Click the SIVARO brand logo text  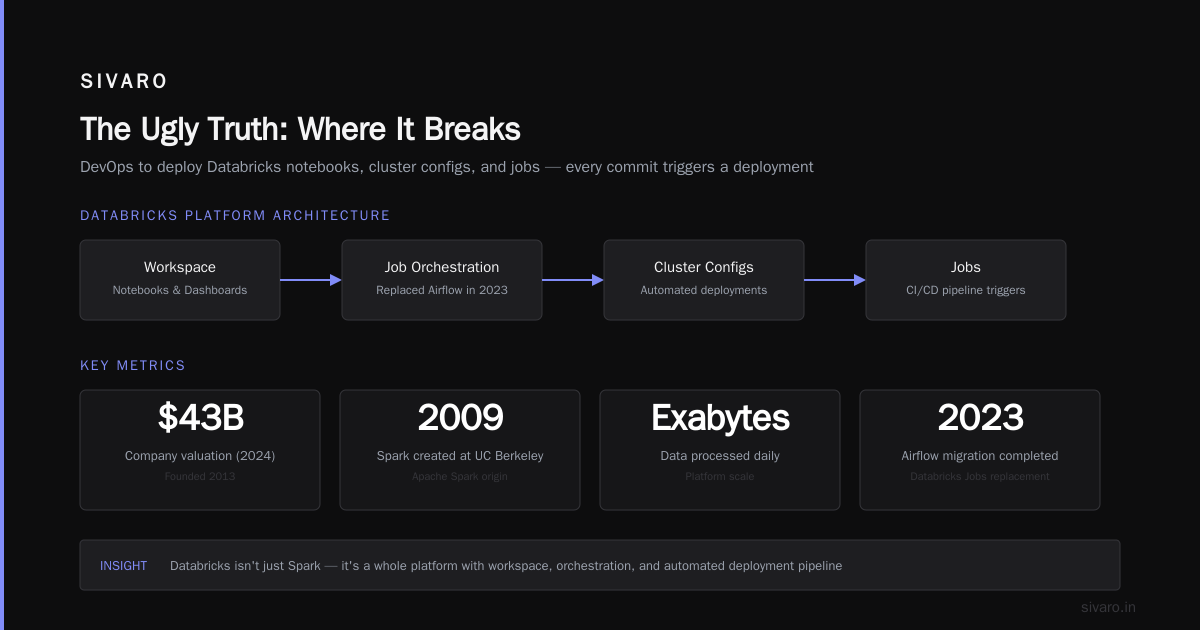(x=124, y=82)
